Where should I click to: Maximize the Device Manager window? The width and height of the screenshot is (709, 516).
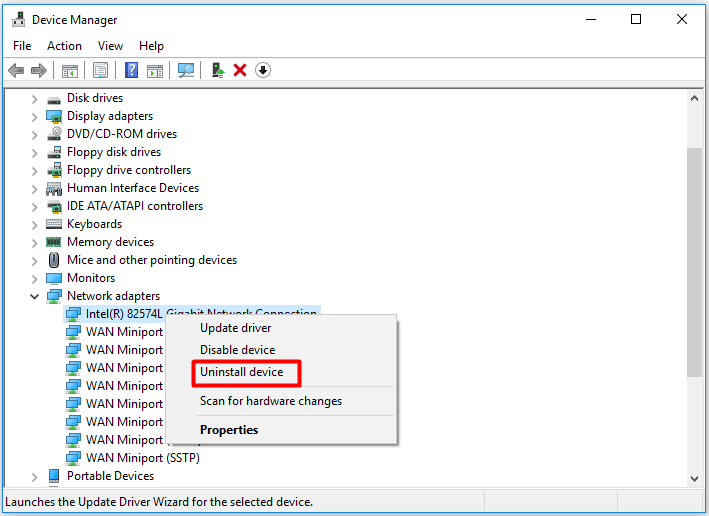coord(636,19)
